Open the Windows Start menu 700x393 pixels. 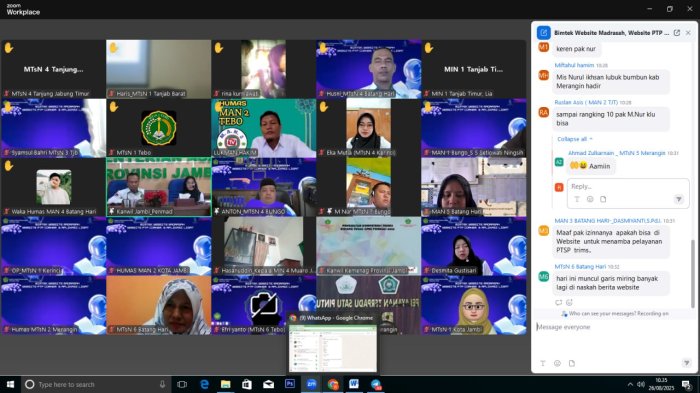(x=10, y=384)
